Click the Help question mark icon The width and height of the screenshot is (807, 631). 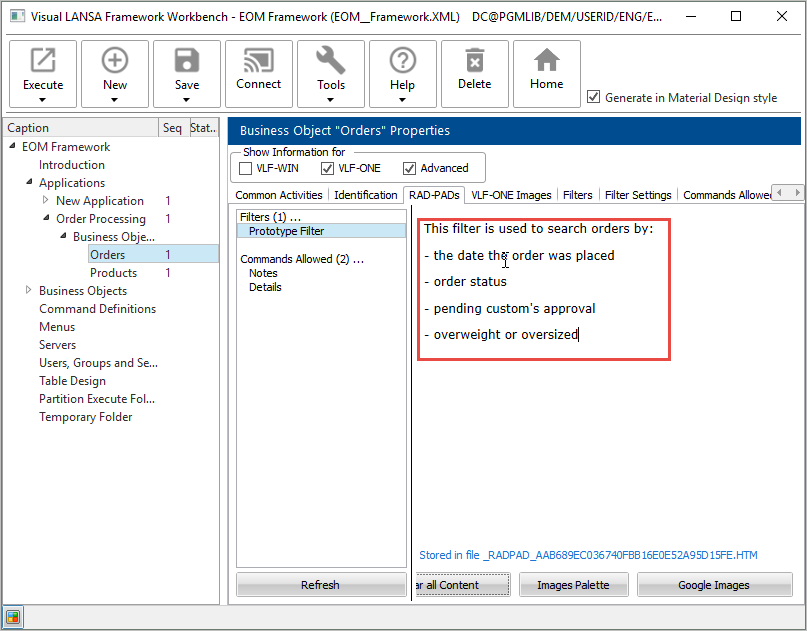[x=403, y=62]
